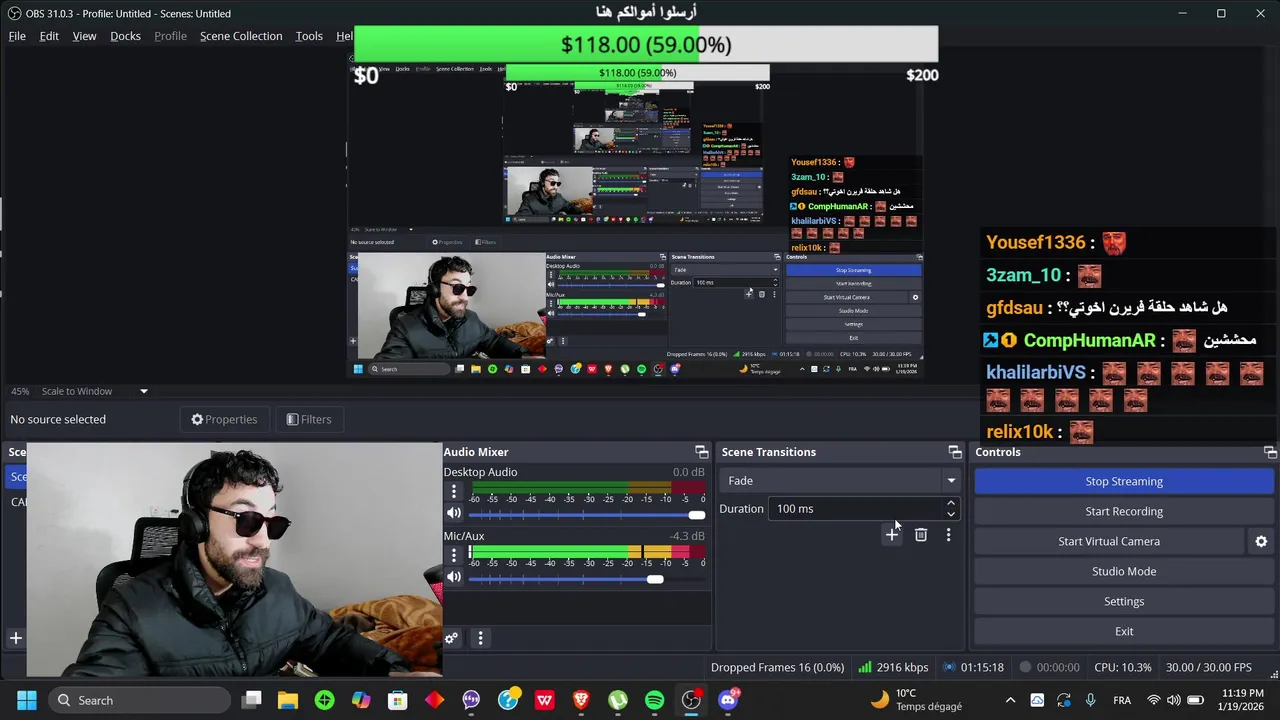Open Microsoft Store from taskbar
Screen dimensions: 1280x720
398,700
